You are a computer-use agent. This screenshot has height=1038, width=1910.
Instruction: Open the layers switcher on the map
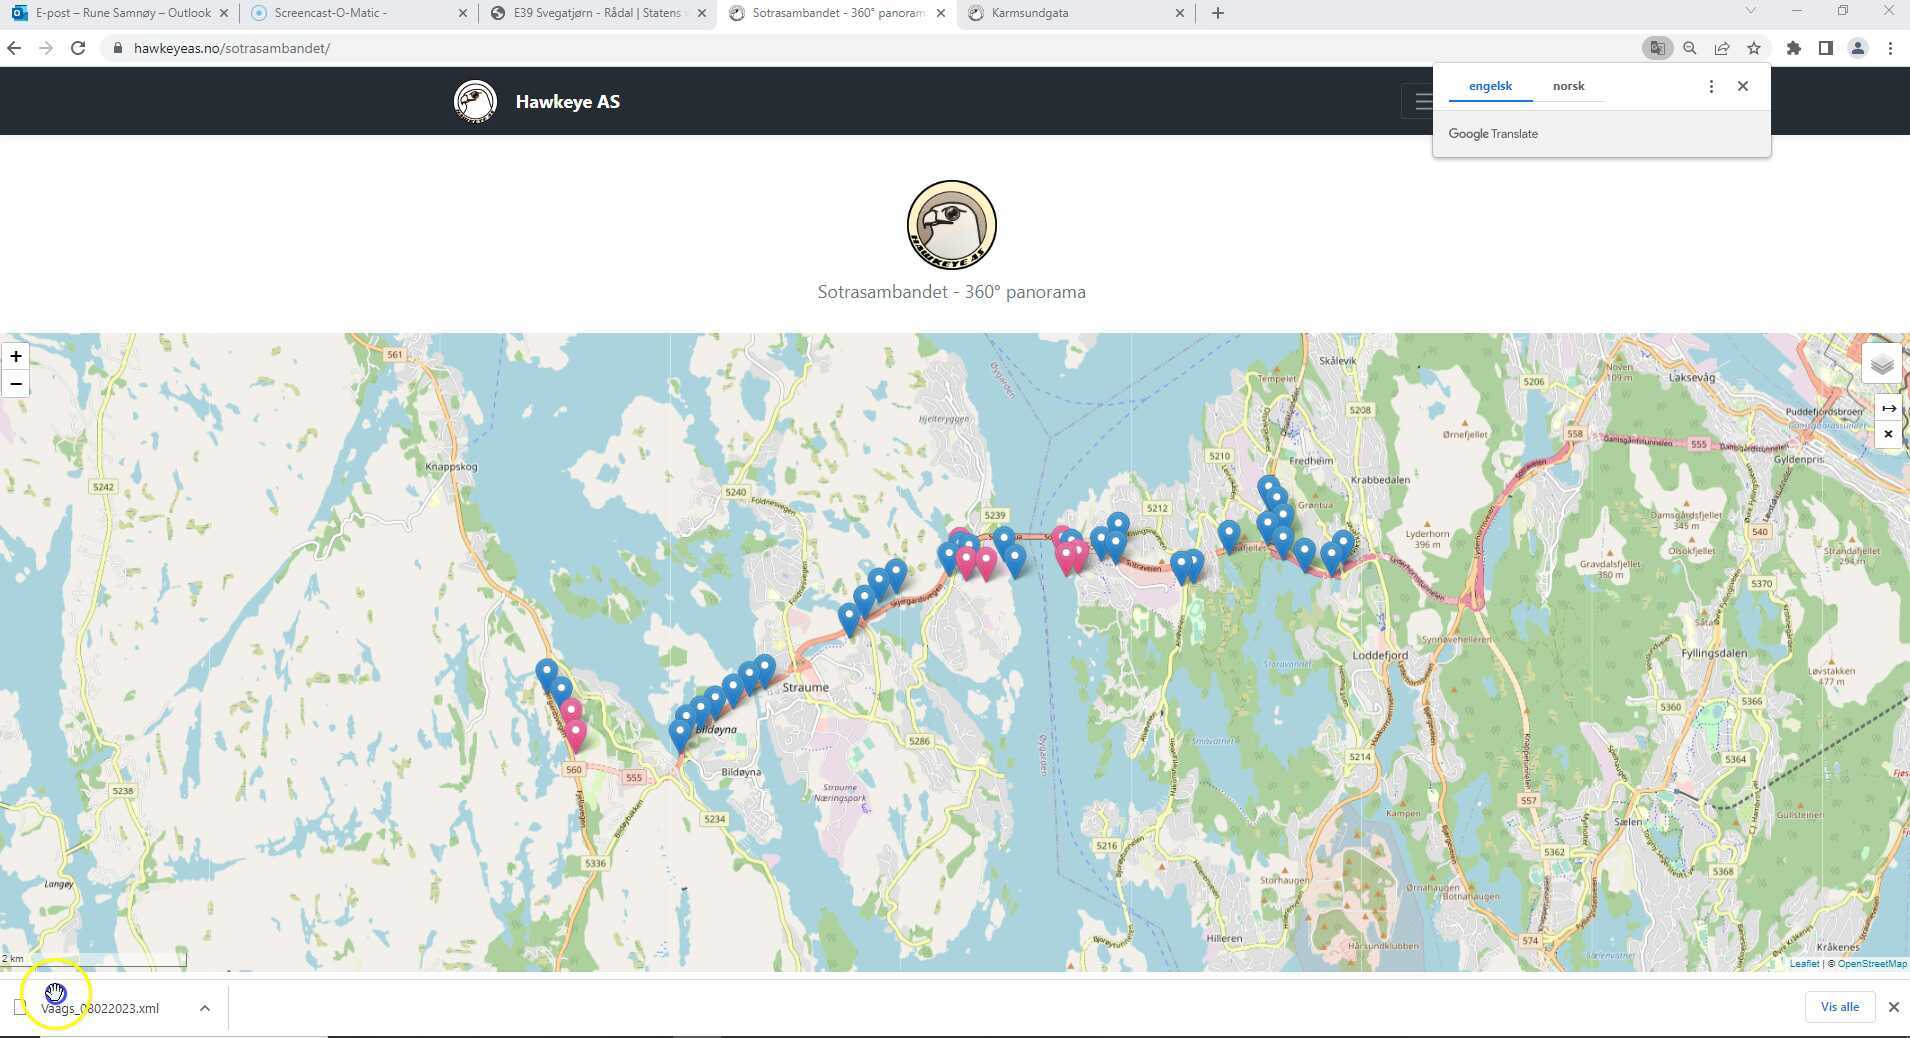pyautogui.click(x=1882, y=363)
